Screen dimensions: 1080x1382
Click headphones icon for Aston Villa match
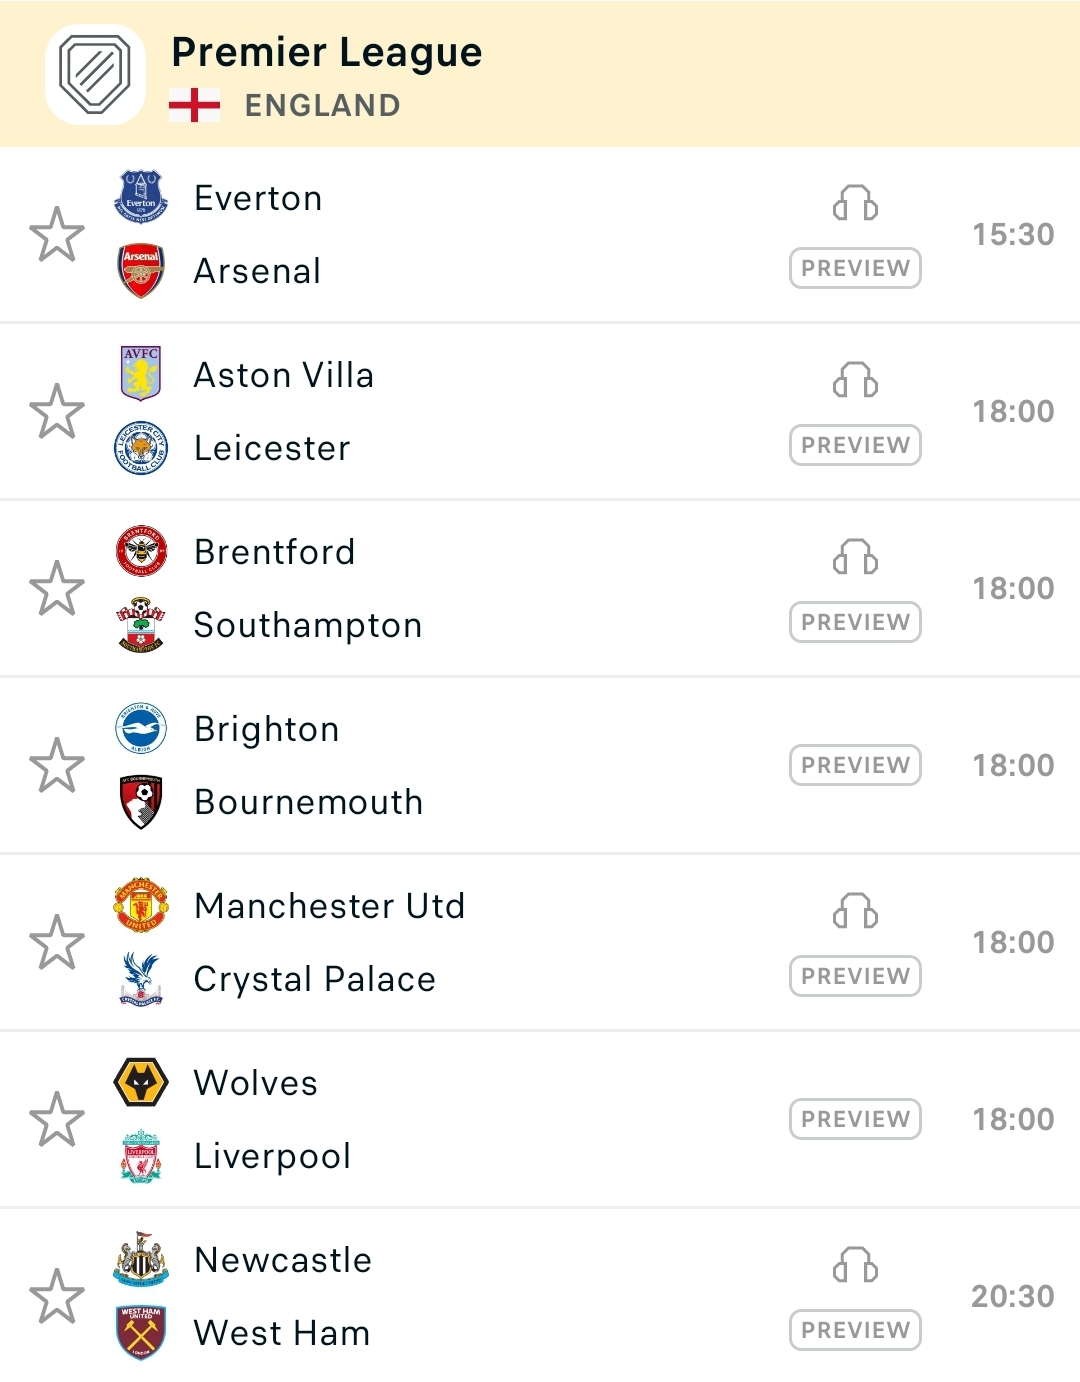point(855,381)
